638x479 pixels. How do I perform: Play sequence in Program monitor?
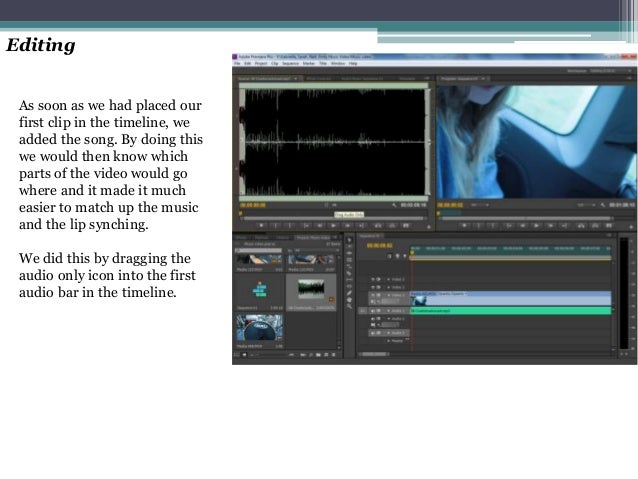pyautogui.click(x=537, y=225)
